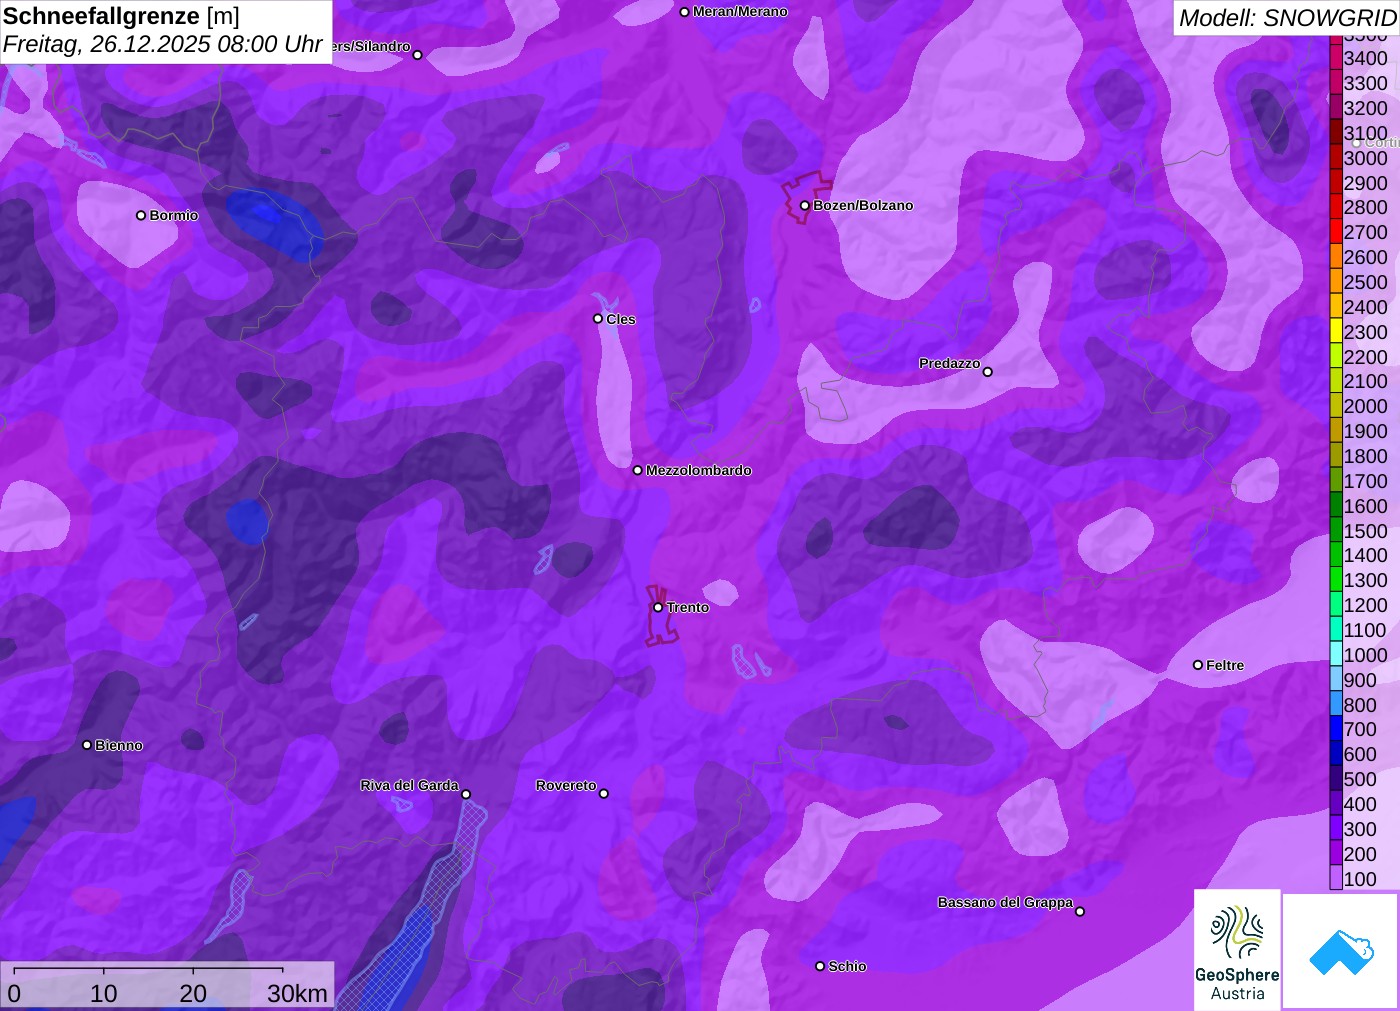The image size is (1400, 1011).
Task: Click the blue cloud house logo
Action: [x=1340, y=951]
